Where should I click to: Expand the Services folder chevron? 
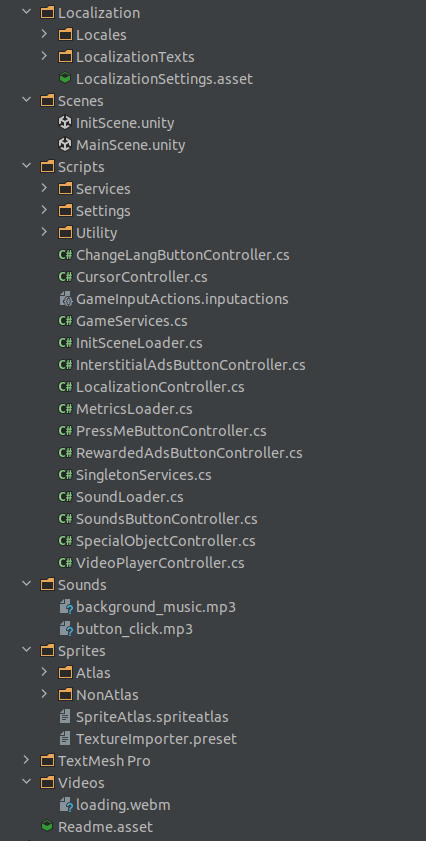45,188
